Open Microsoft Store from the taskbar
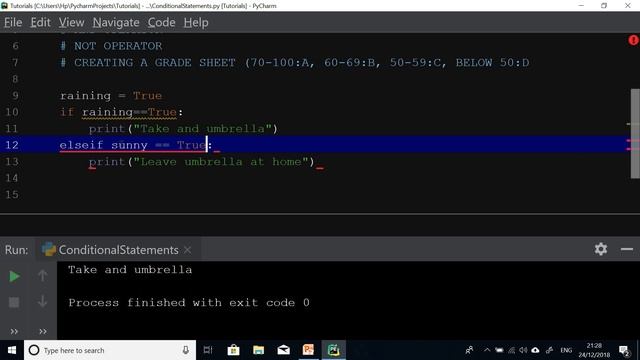The image size is (640, 360). coord(233,350)
